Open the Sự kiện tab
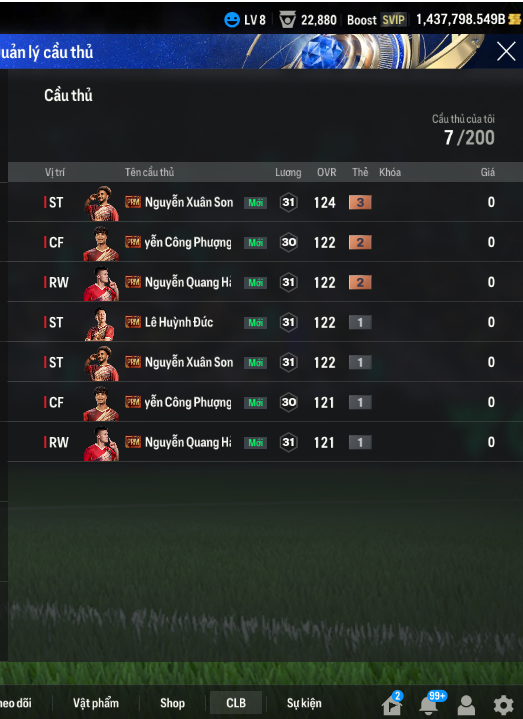Viewport: 523px width, 719px height. pos(304,703)
